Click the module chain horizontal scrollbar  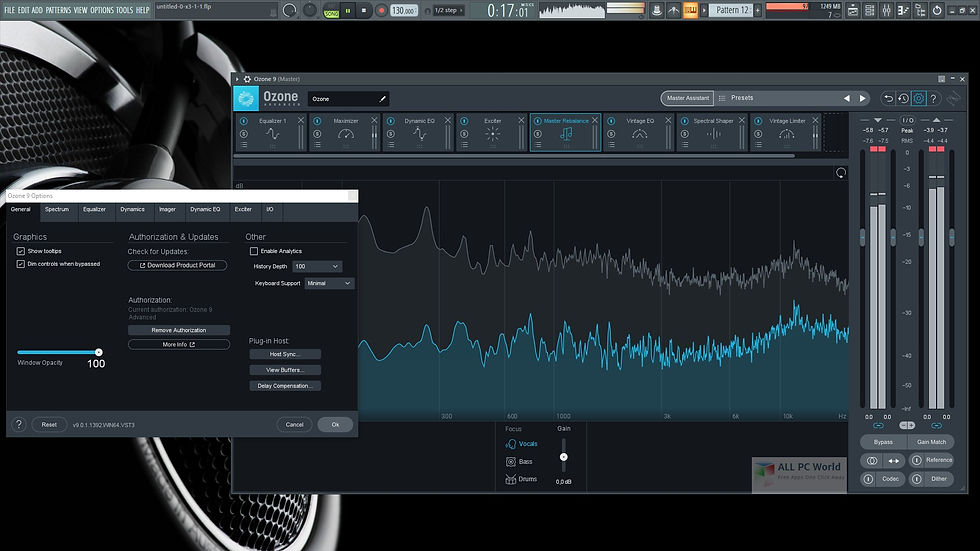tap(514, 156)
